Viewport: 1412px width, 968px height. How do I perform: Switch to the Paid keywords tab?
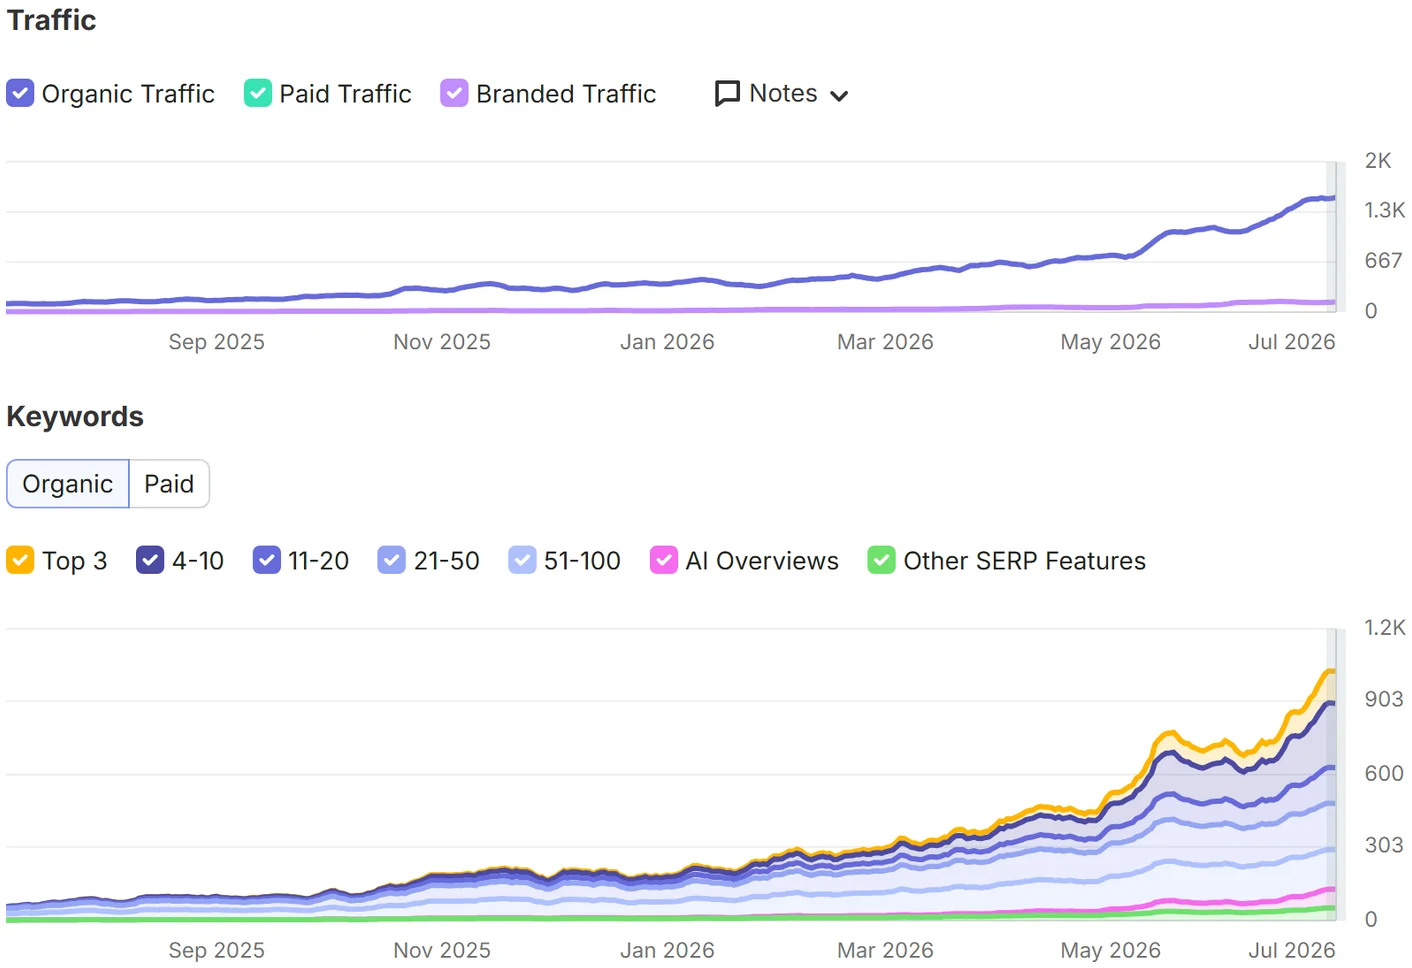pyautogui.click(x=169, y=484)
